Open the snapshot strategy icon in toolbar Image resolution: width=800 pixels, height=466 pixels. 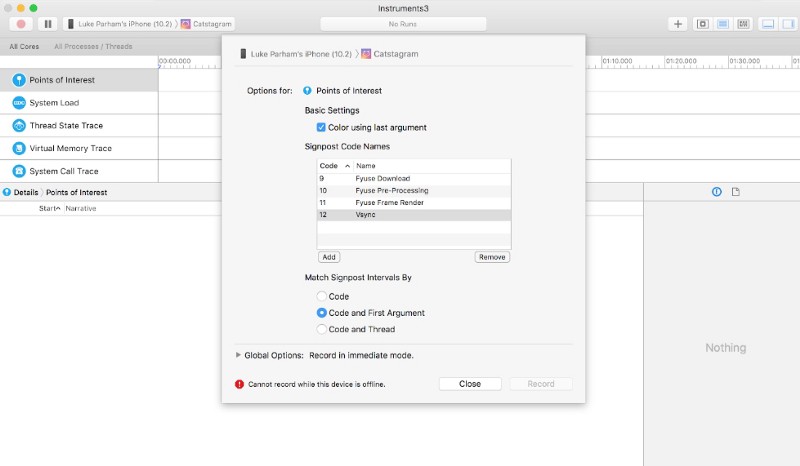pos(703,24)
